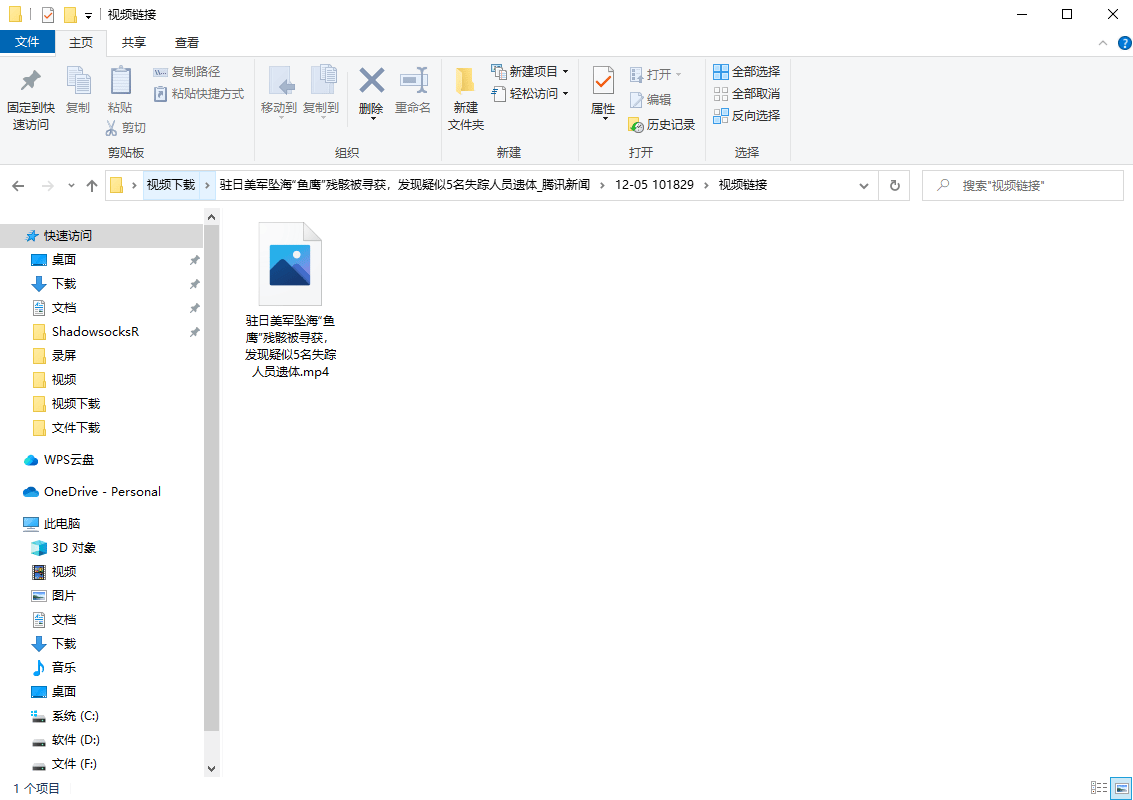Create a New folder (新建文件夹)

tap(465, 99)
